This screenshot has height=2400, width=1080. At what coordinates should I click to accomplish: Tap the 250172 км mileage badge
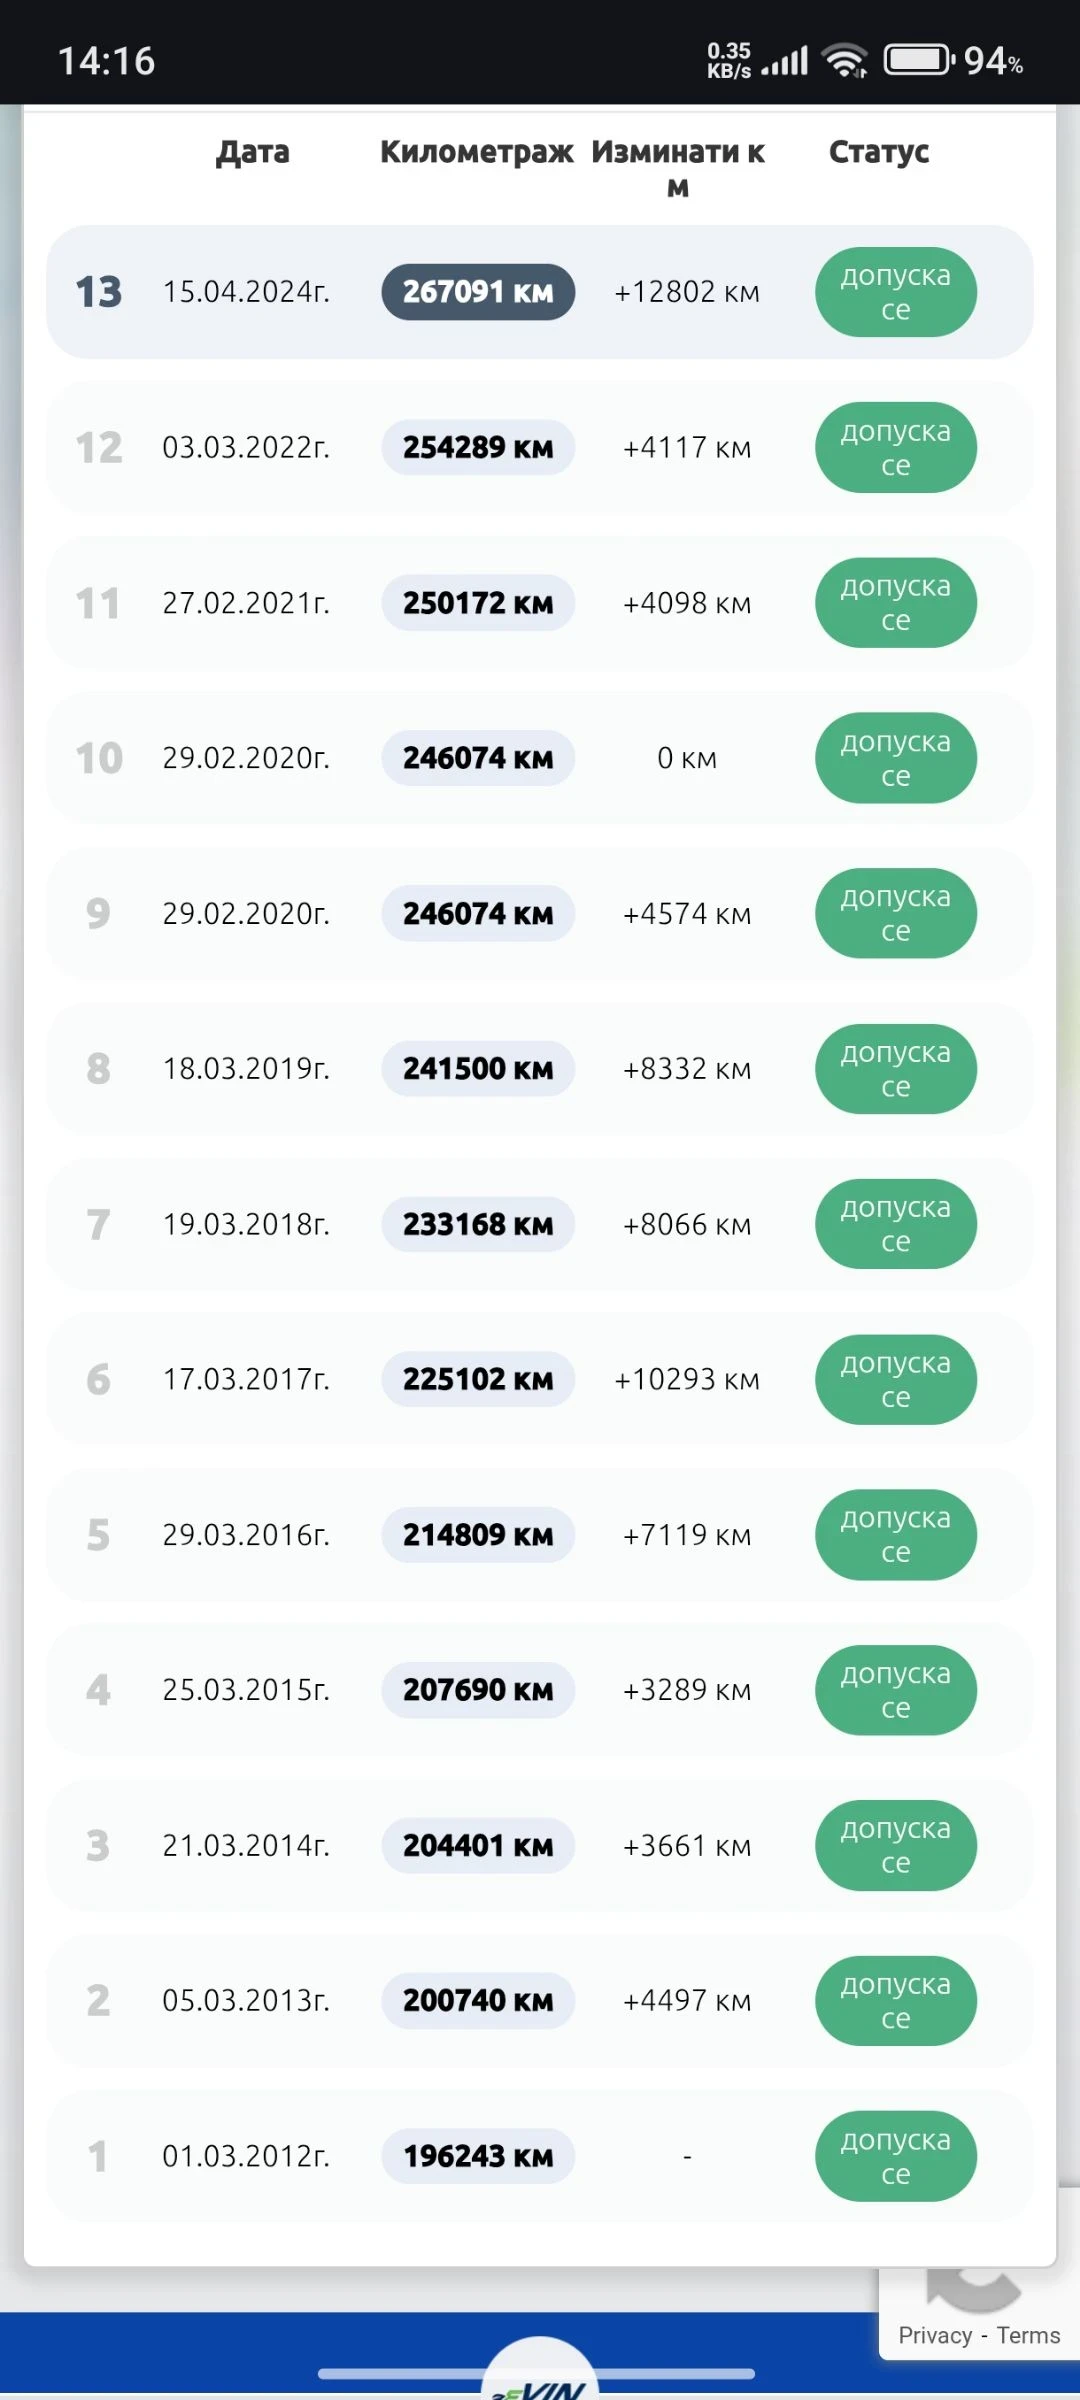(478, 603)
